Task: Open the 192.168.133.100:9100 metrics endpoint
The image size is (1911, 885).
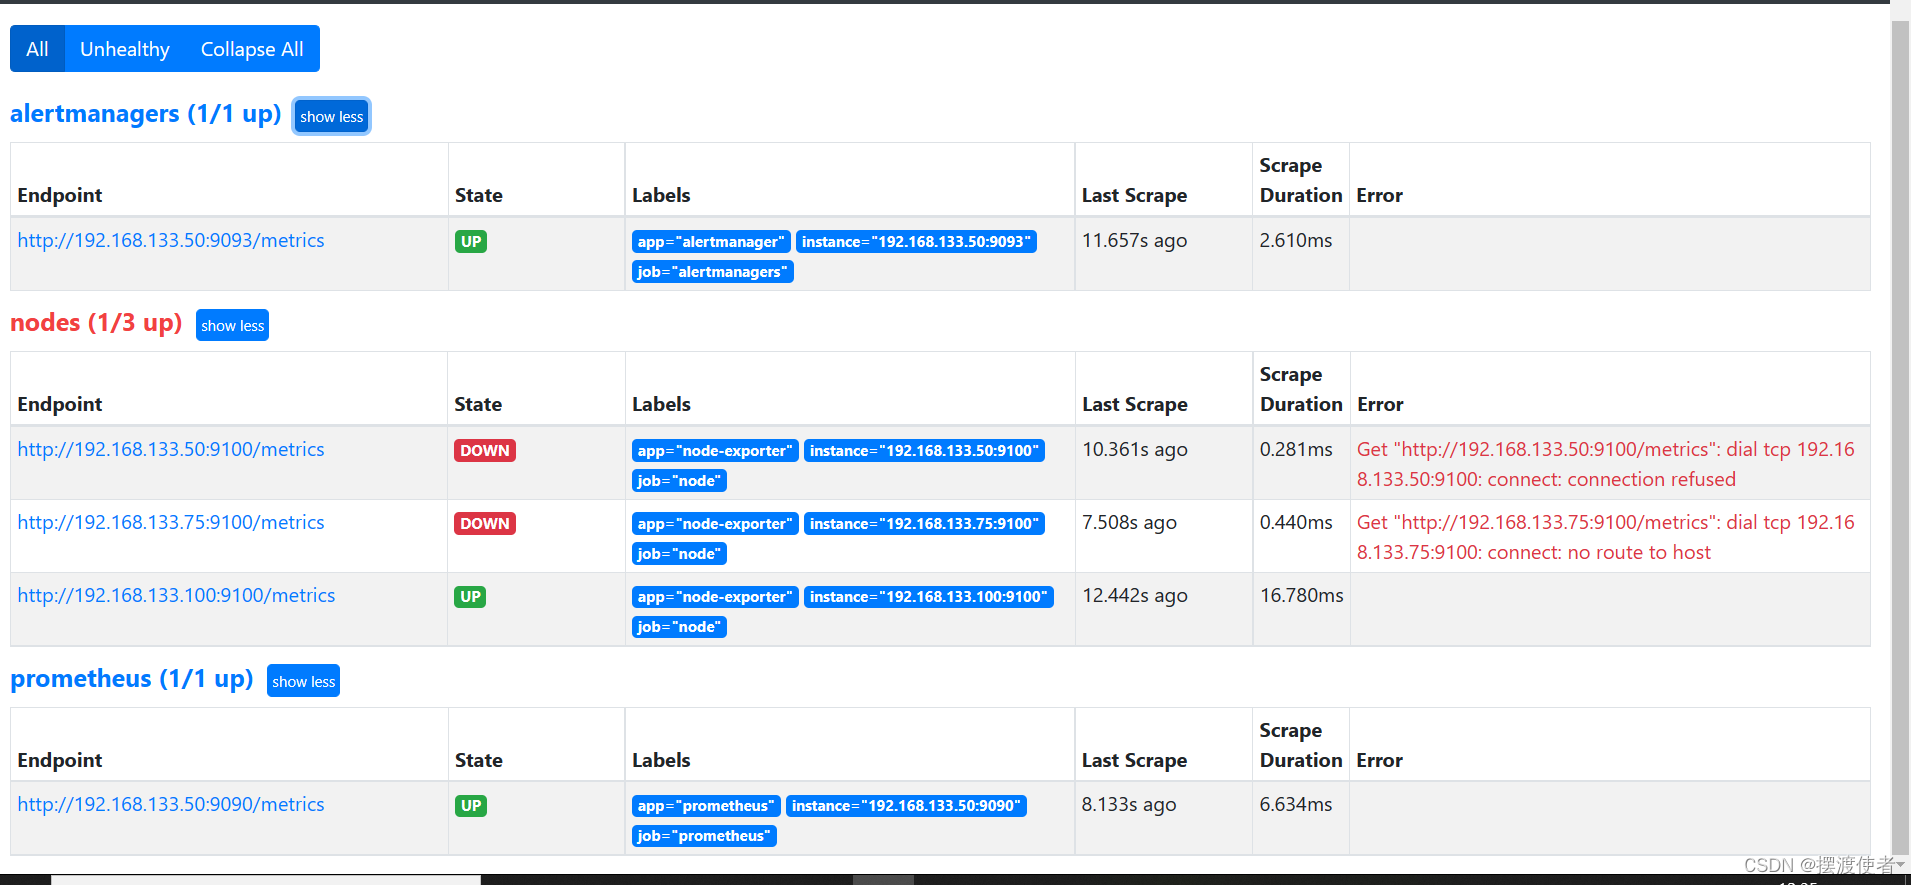Action: pos(176,596)
